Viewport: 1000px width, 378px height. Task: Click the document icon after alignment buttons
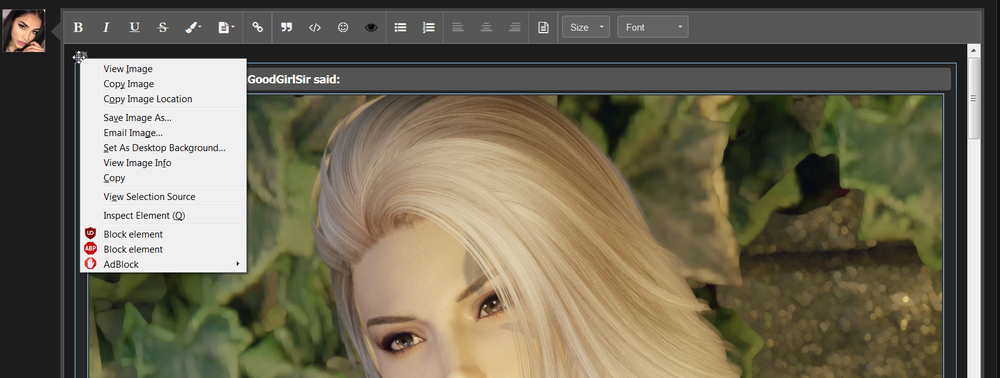[x=543, y=27]
